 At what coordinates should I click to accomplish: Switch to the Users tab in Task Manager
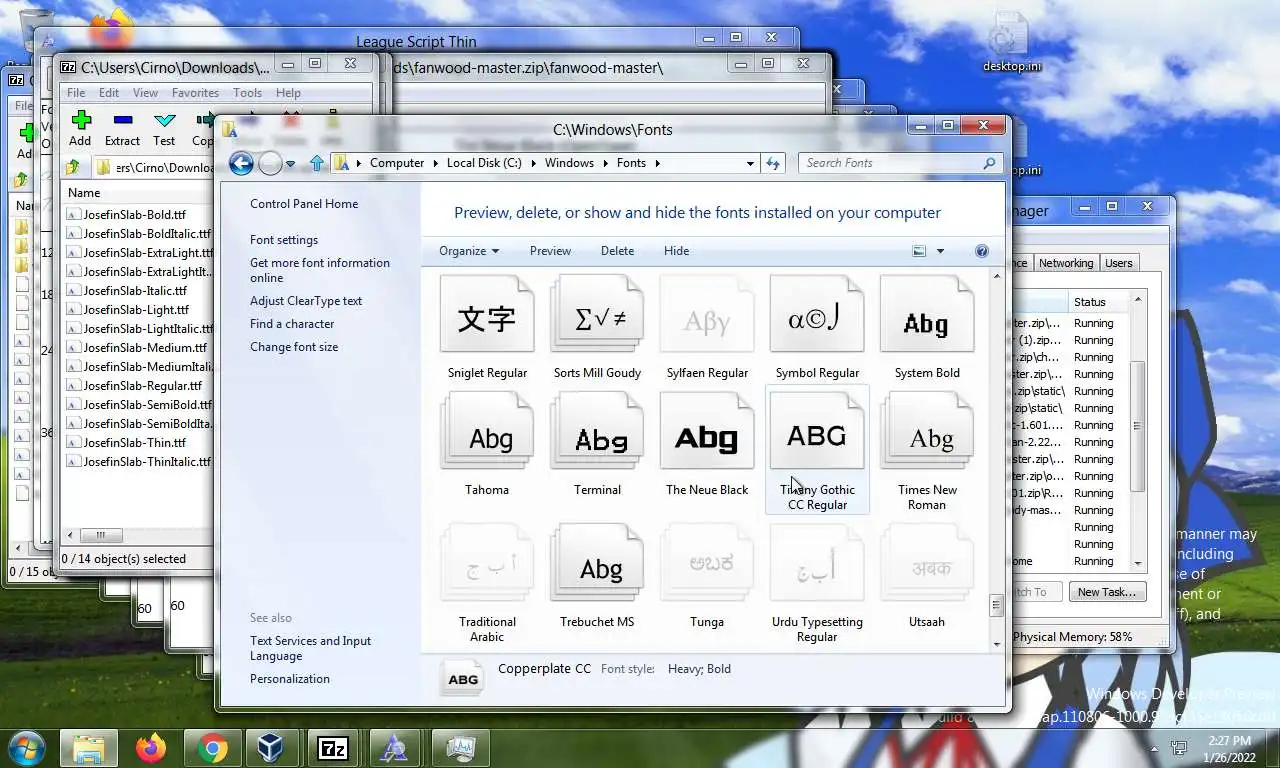[x=1118, y=263]
